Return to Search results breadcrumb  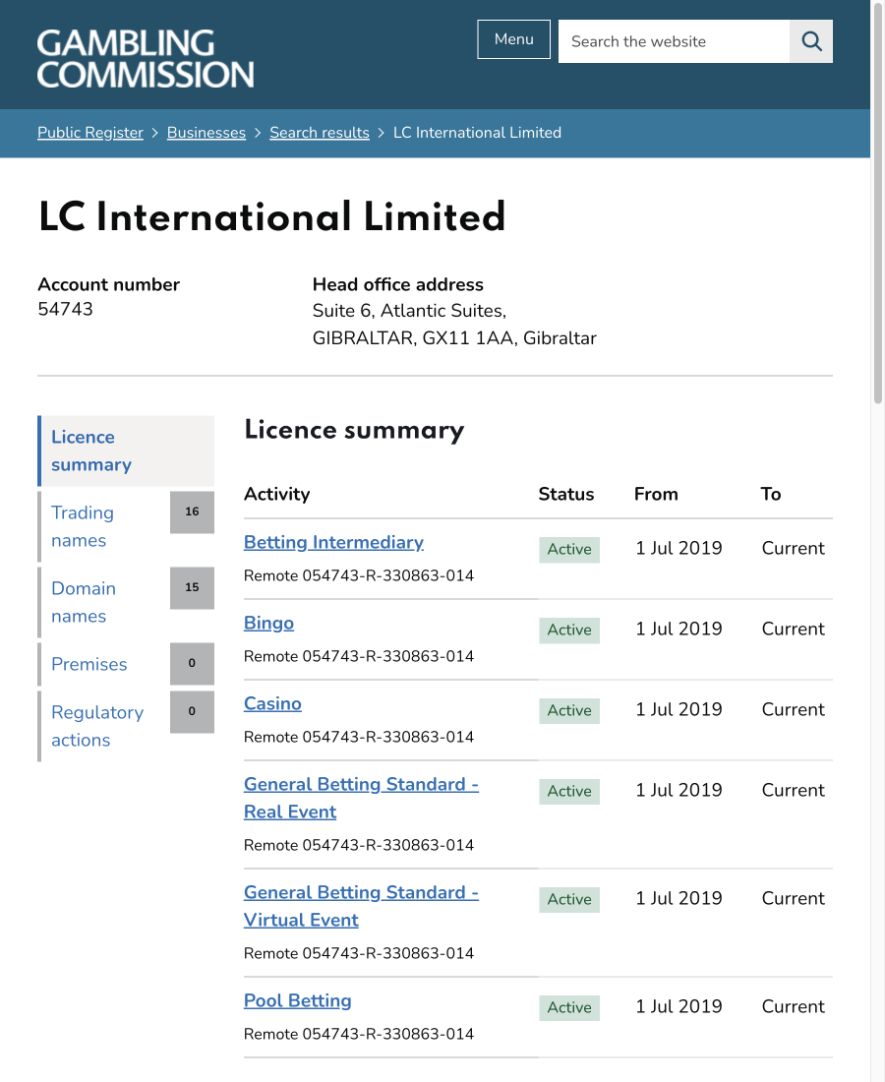click(319, 132)
